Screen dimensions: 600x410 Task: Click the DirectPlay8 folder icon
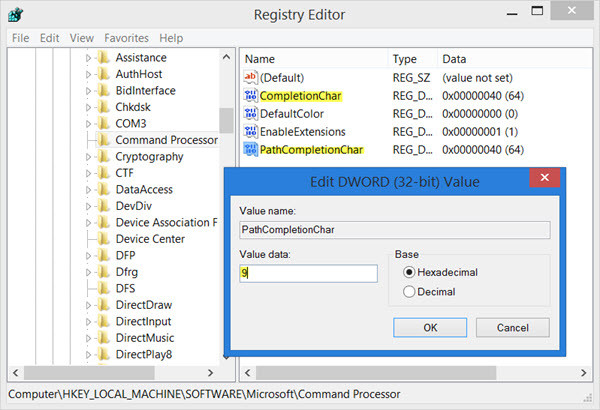103,354
